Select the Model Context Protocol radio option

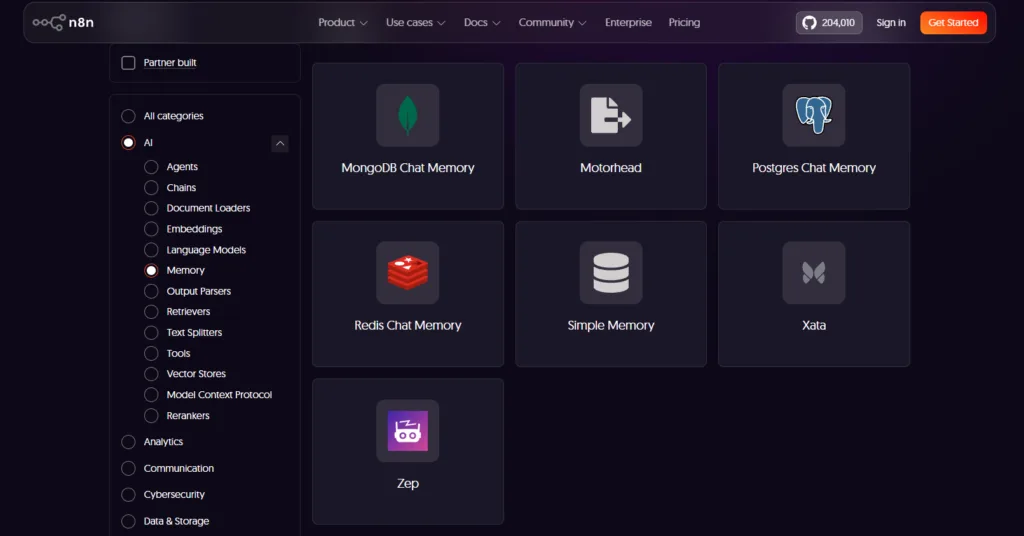[x=151, y=395]
